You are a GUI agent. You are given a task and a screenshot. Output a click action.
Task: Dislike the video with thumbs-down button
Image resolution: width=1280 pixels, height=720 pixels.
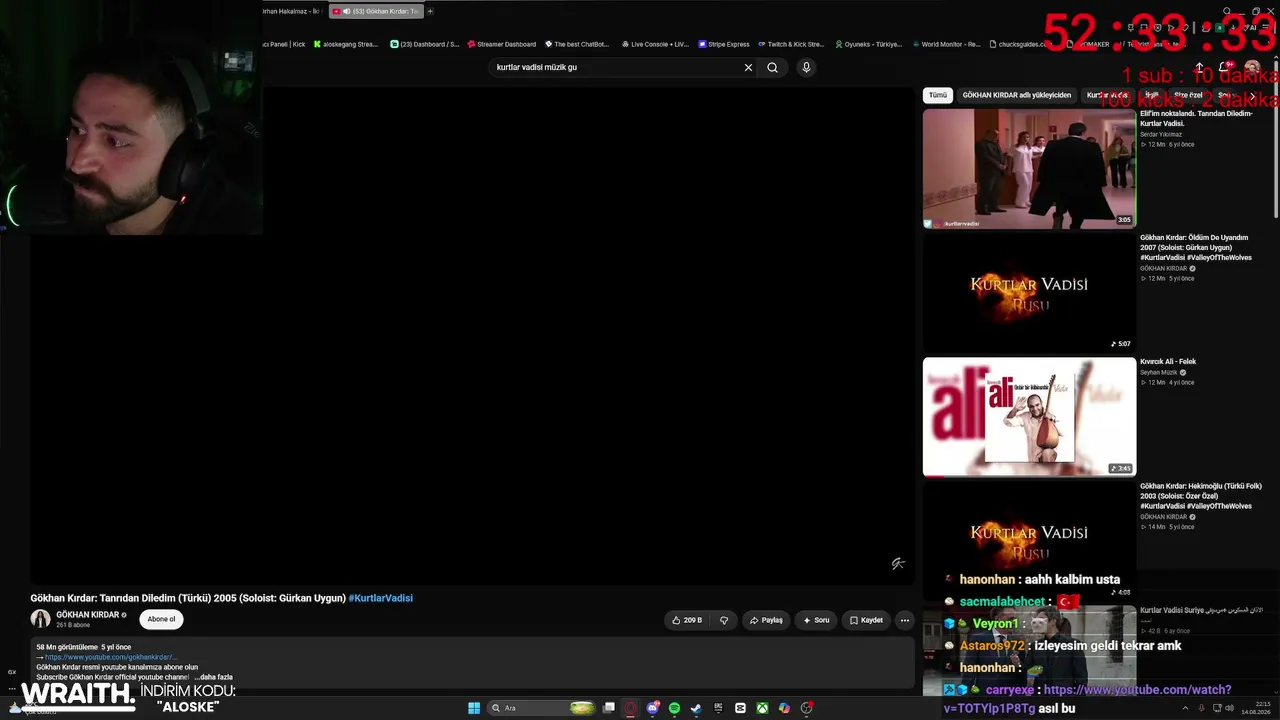[x=724, y=620]
